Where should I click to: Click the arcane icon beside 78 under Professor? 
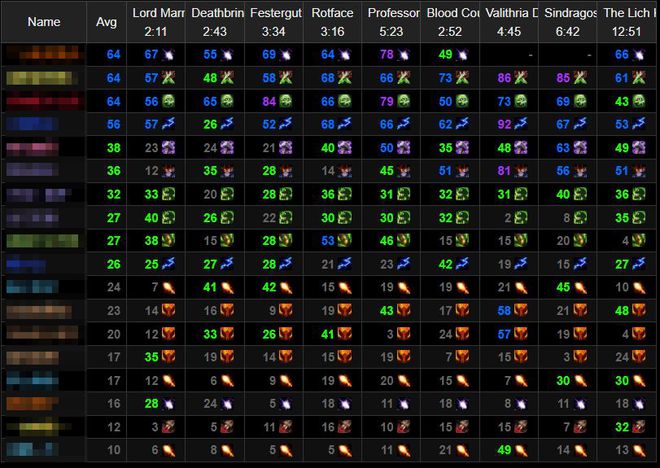404,55
